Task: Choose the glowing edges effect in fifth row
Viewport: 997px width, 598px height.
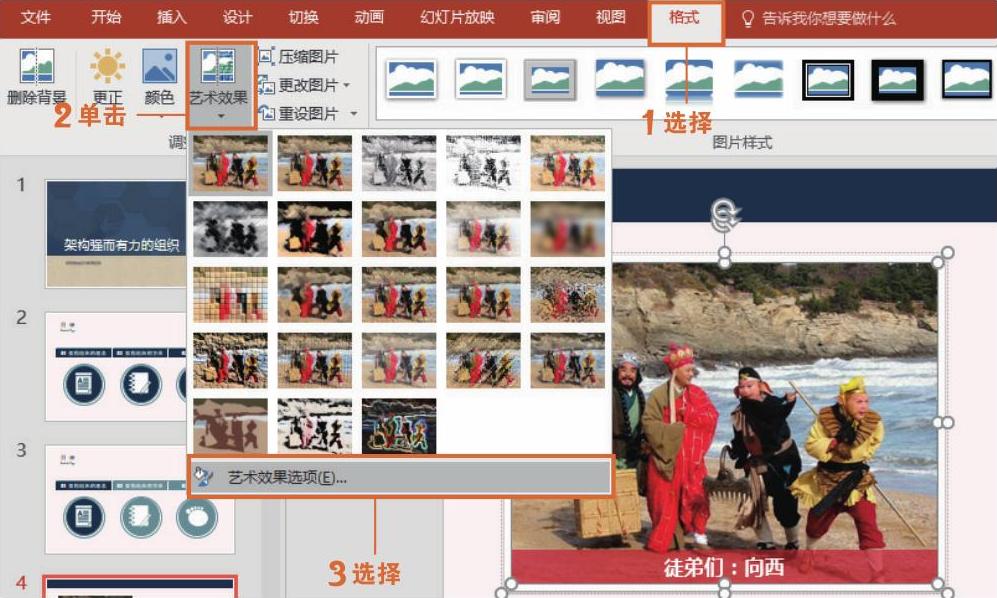Action: [x=399, y=426]
